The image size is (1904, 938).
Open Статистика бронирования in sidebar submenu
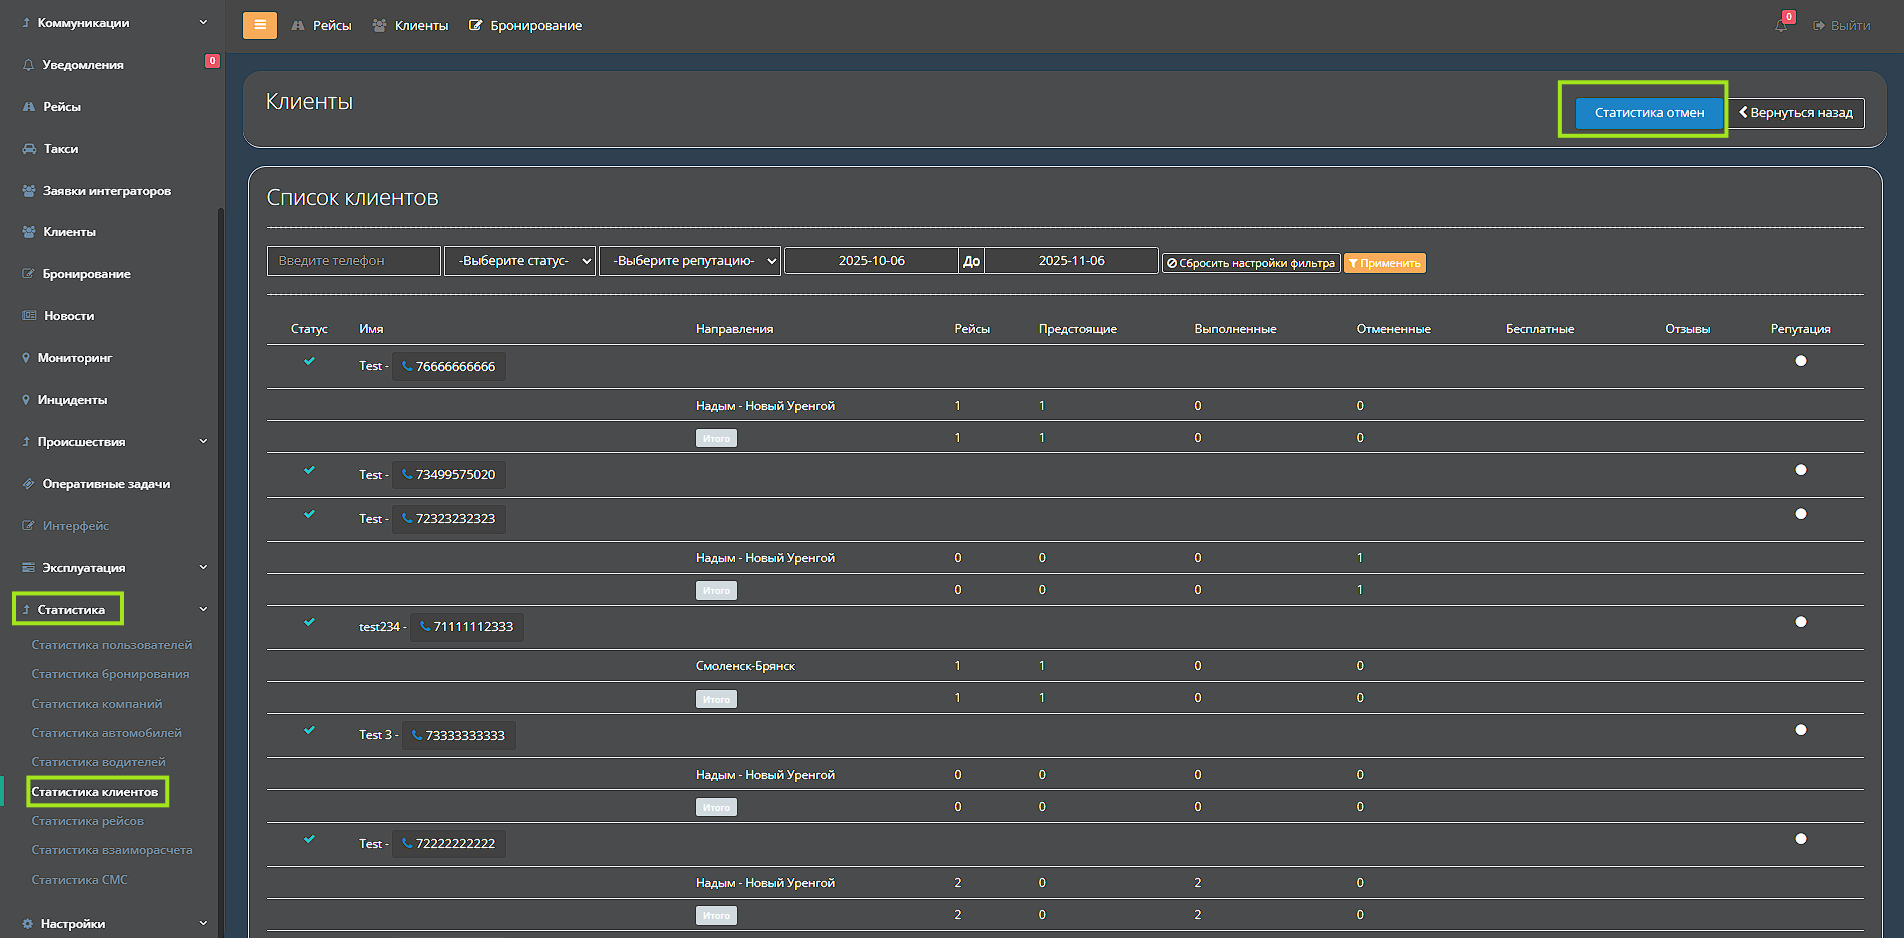tap(110, 674)
